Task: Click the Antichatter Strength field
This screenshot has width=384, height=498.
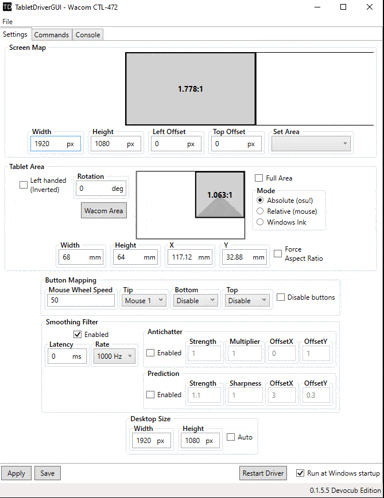Action: coord(204,353)
